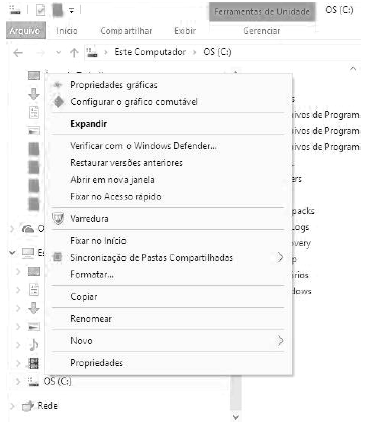Select Configurar o gráfico comutável
The height and width of the screenshot is (427, 382).
coord(169,102)
